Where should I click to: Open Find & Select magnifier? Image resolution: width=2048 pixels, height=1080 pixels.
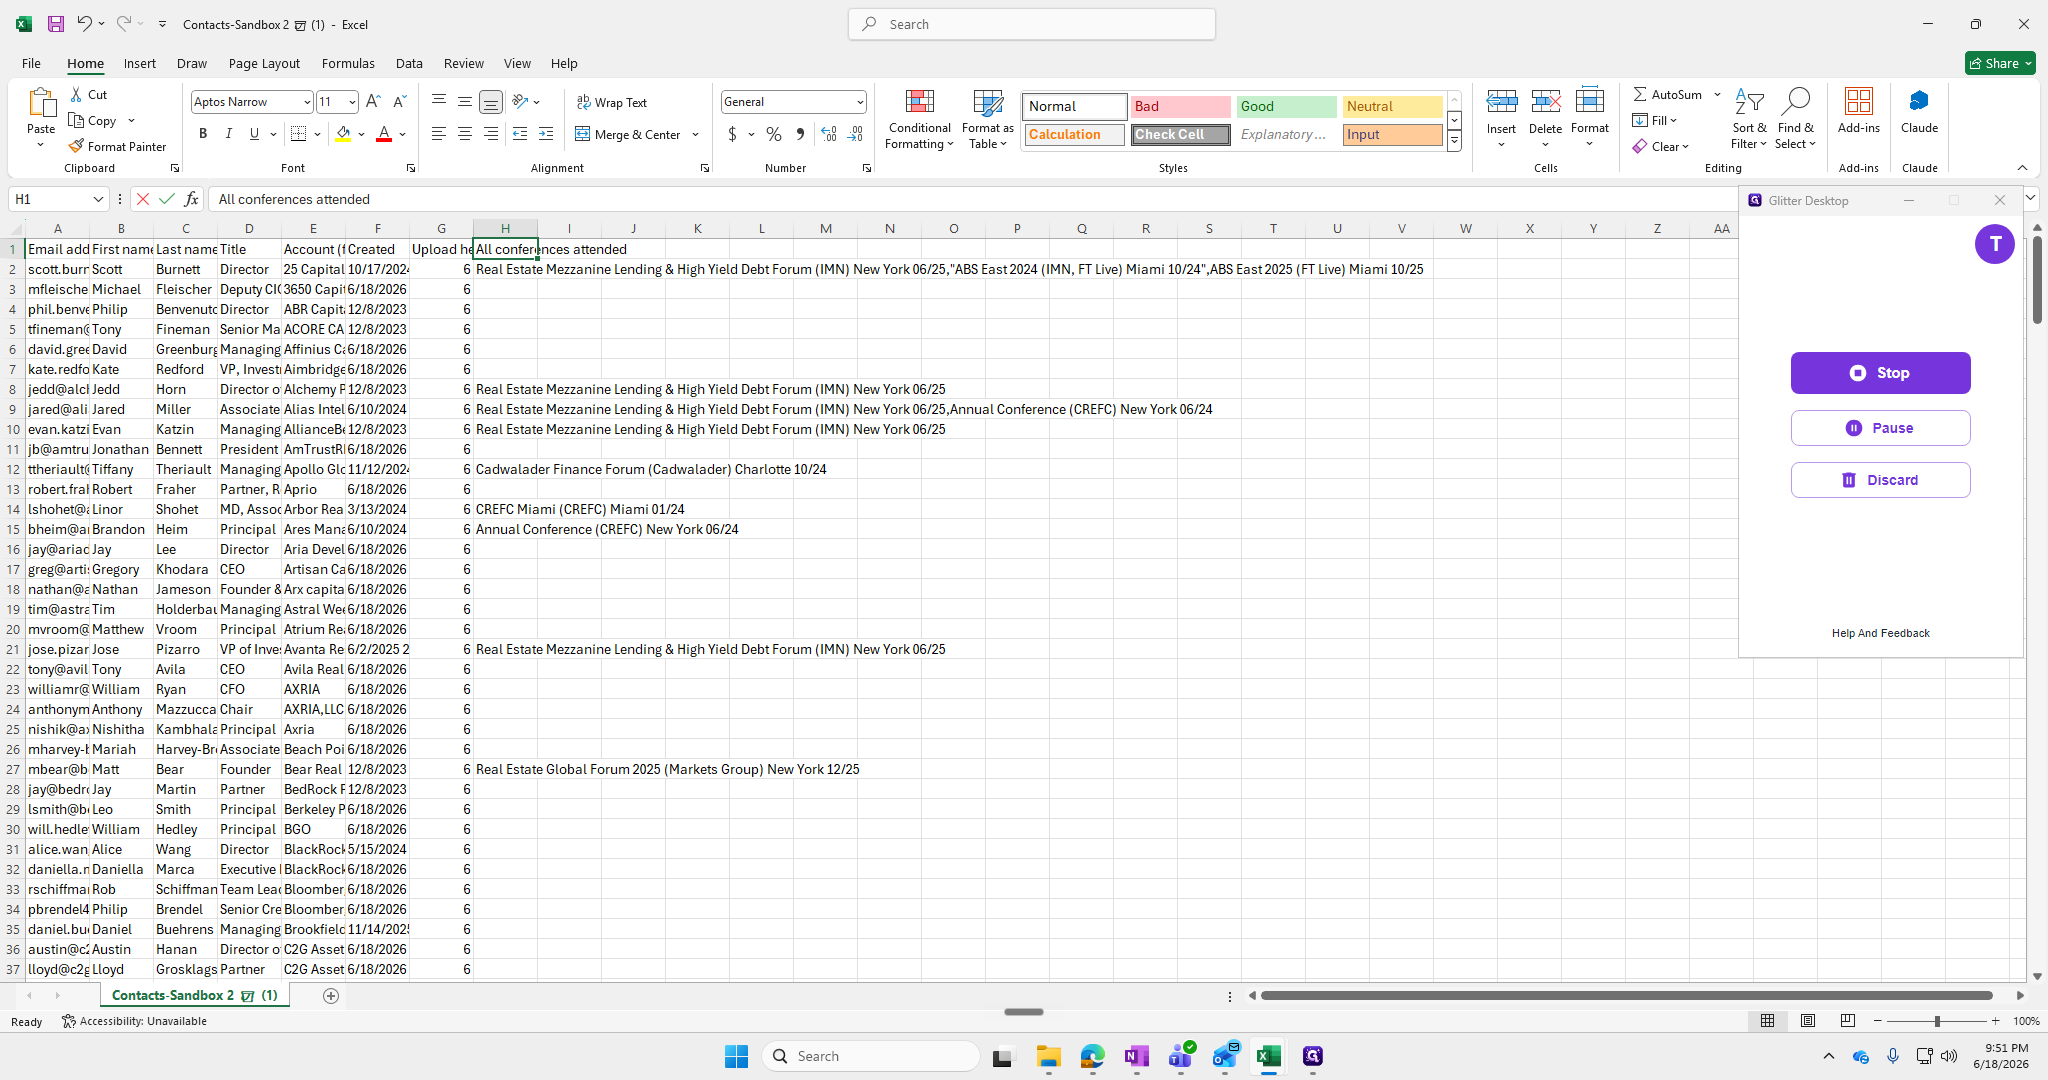pyautogui.click(x=1795, y=119)
